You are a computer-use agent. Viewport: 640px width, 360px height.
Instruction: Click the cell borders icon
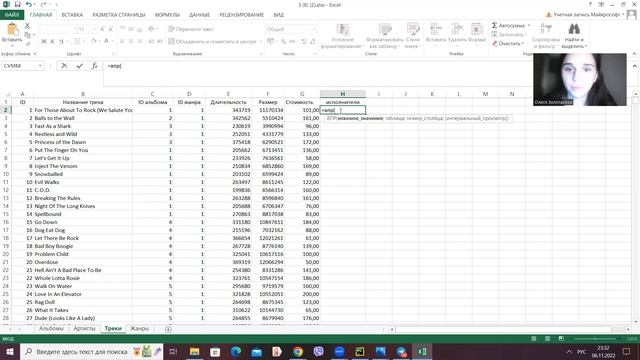pos(77,41)
